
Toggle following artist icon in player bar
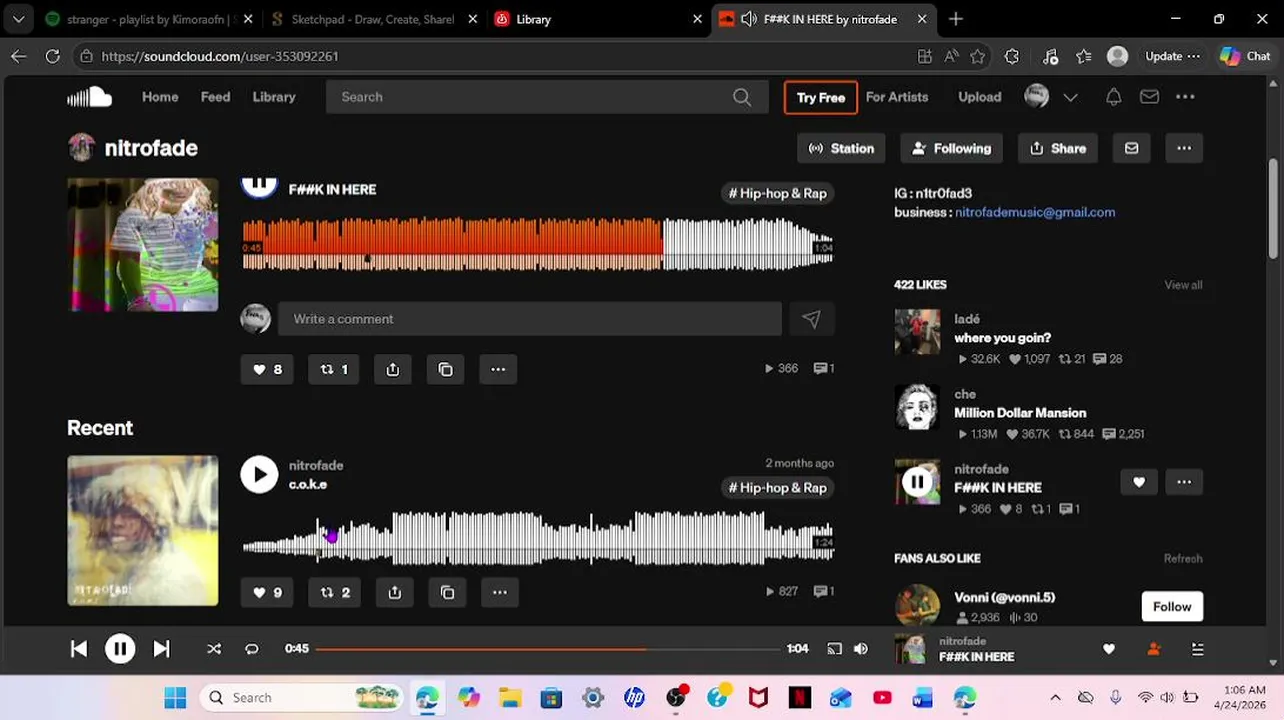[1153, 649]
